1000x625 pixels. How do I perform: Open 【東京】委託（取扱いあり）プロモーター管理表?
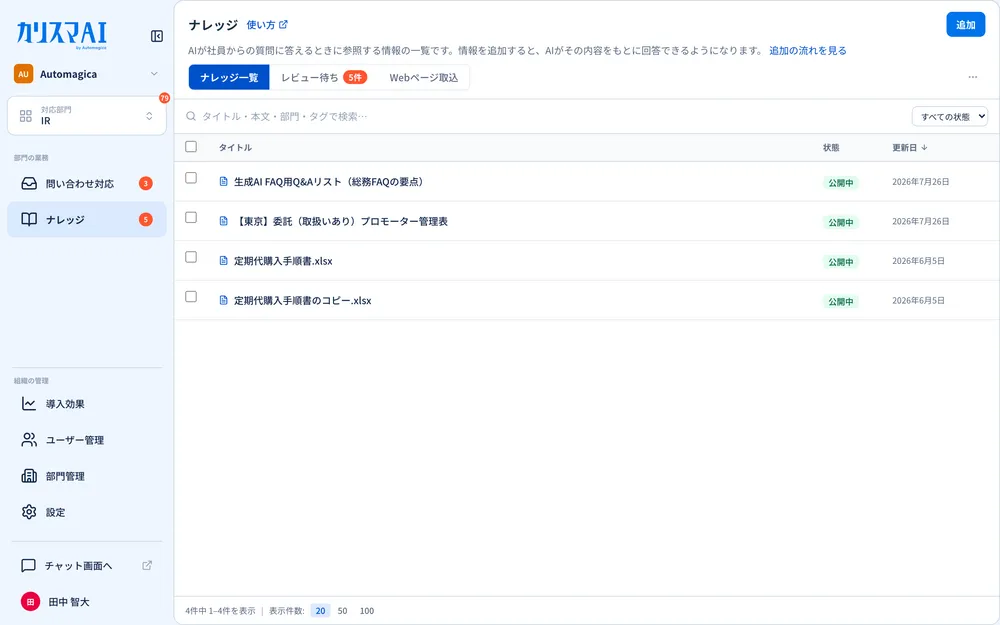click(341, 221)
